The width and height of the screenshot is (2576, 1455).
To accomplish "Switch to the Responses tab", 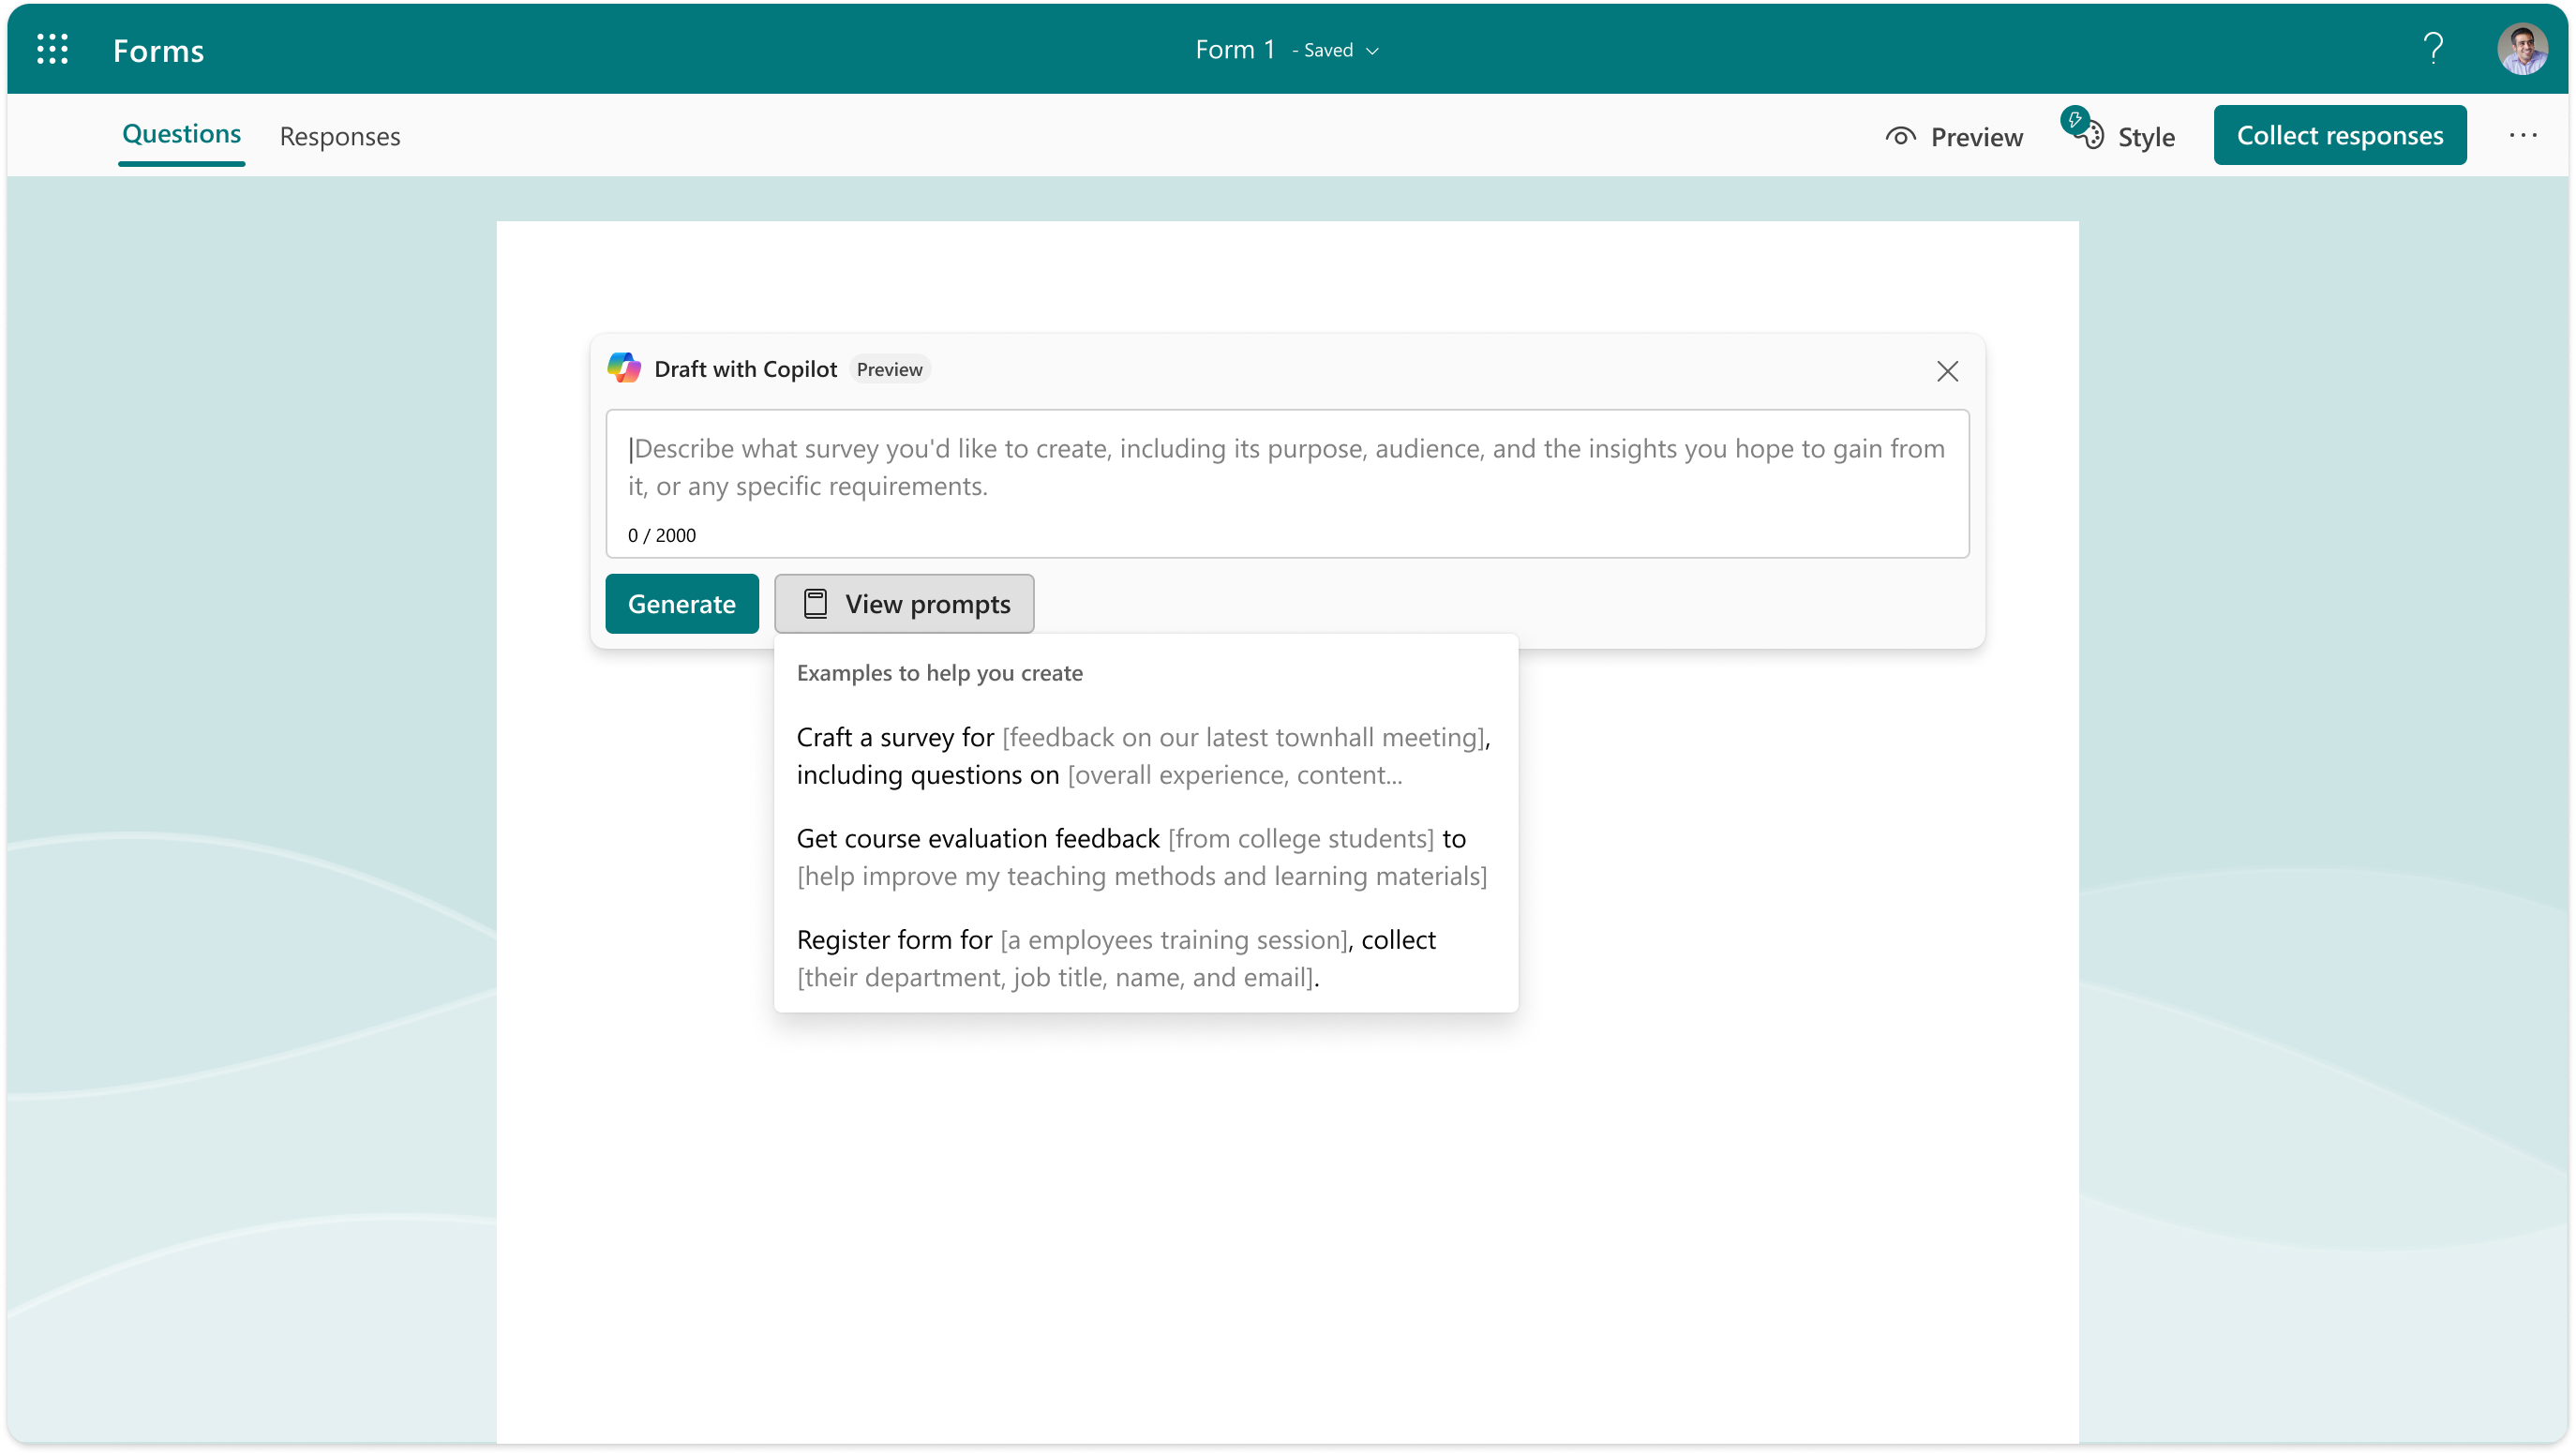I will 341,134.
